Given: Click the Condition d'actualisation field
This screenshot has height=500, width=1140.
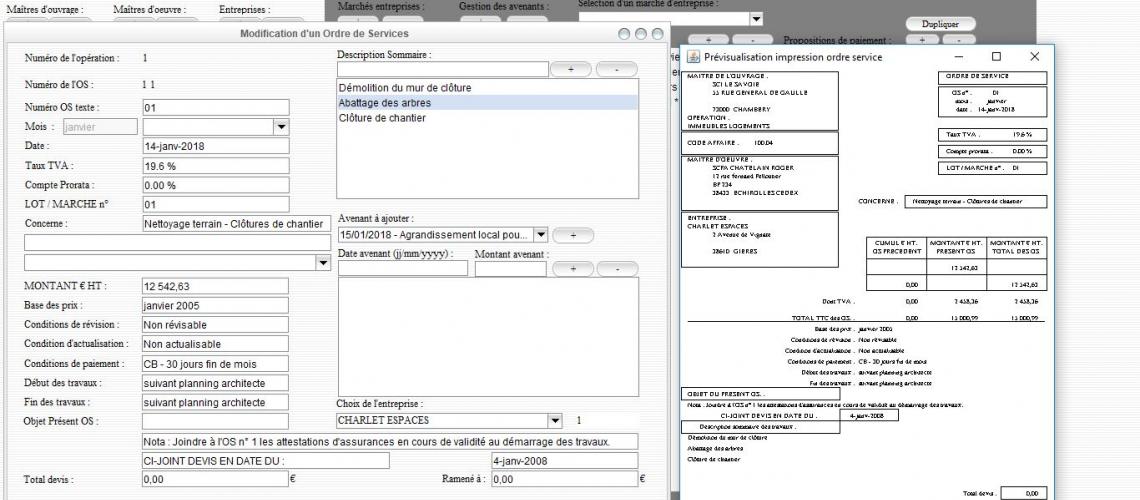Looking at the screenshot, I should coord(215,344).
